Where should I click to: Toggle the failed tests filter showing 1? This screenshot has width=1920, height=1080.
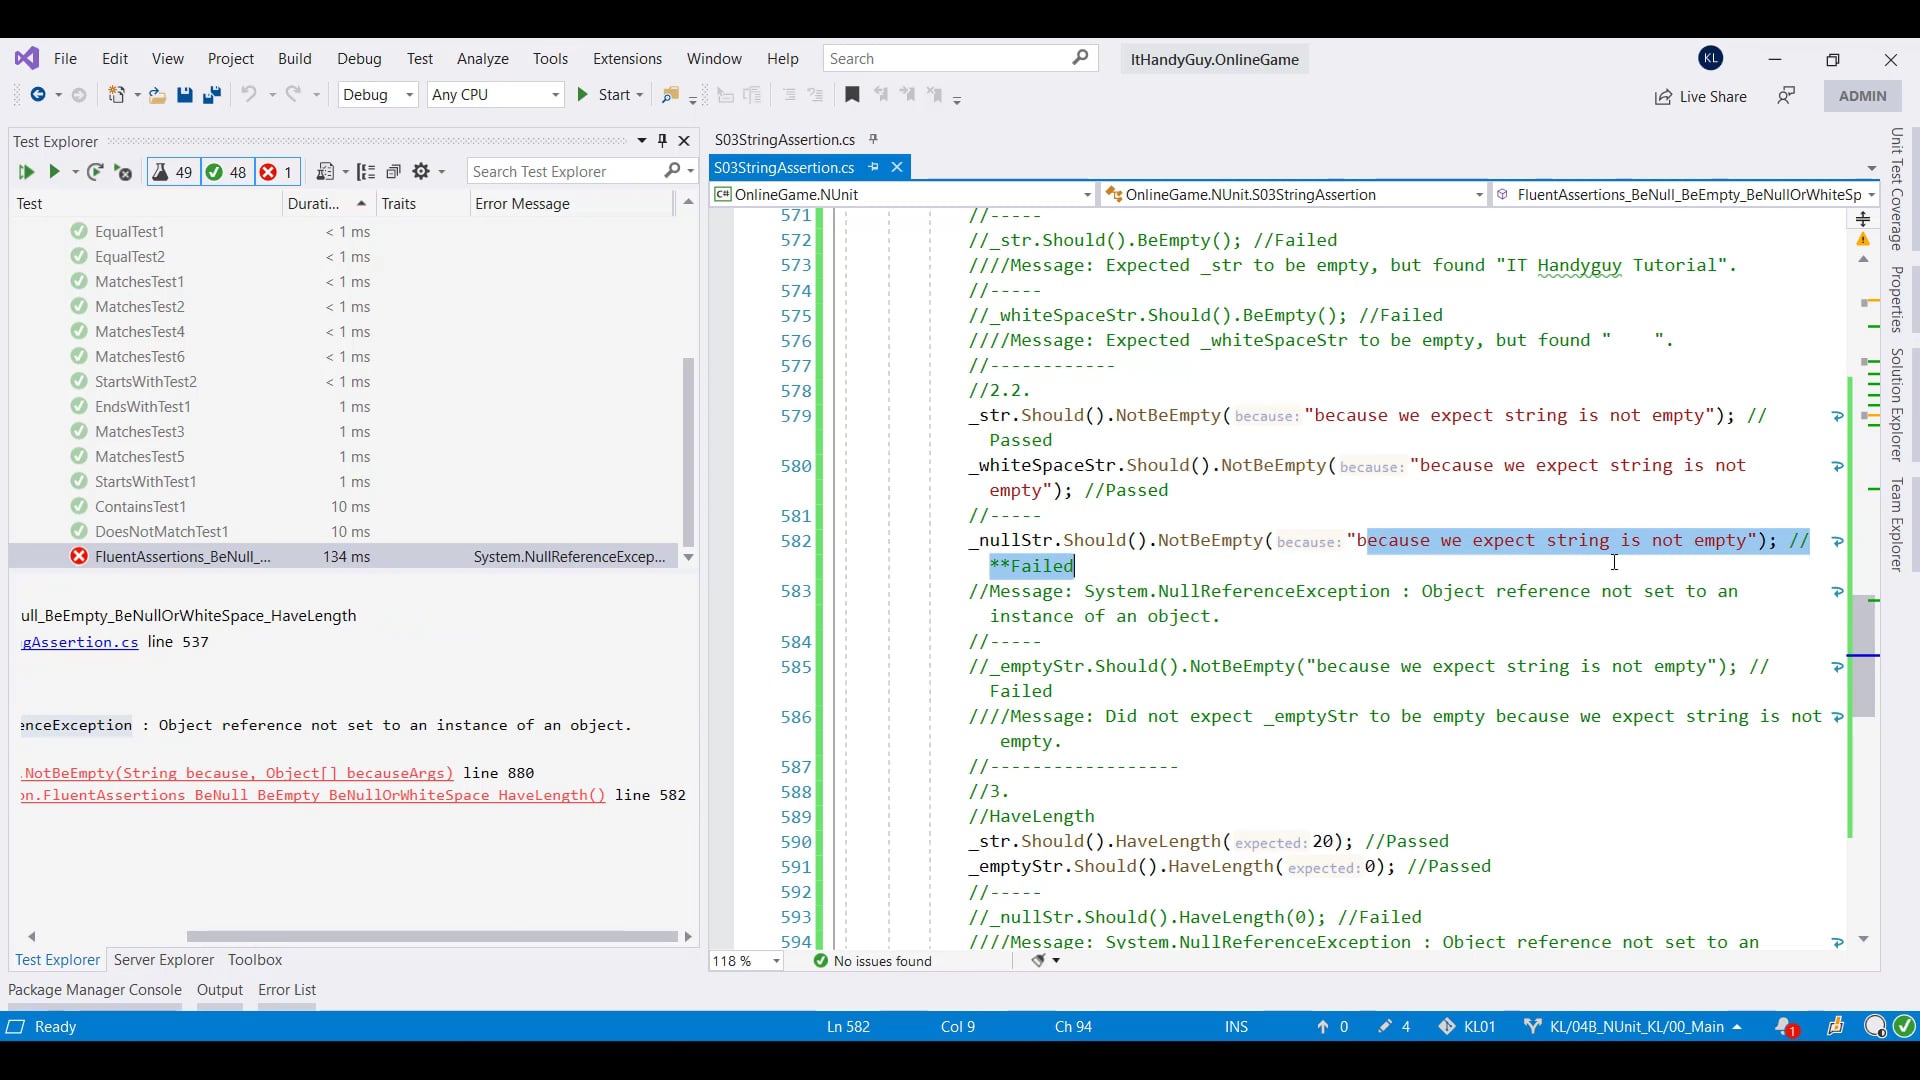point(276,171)
